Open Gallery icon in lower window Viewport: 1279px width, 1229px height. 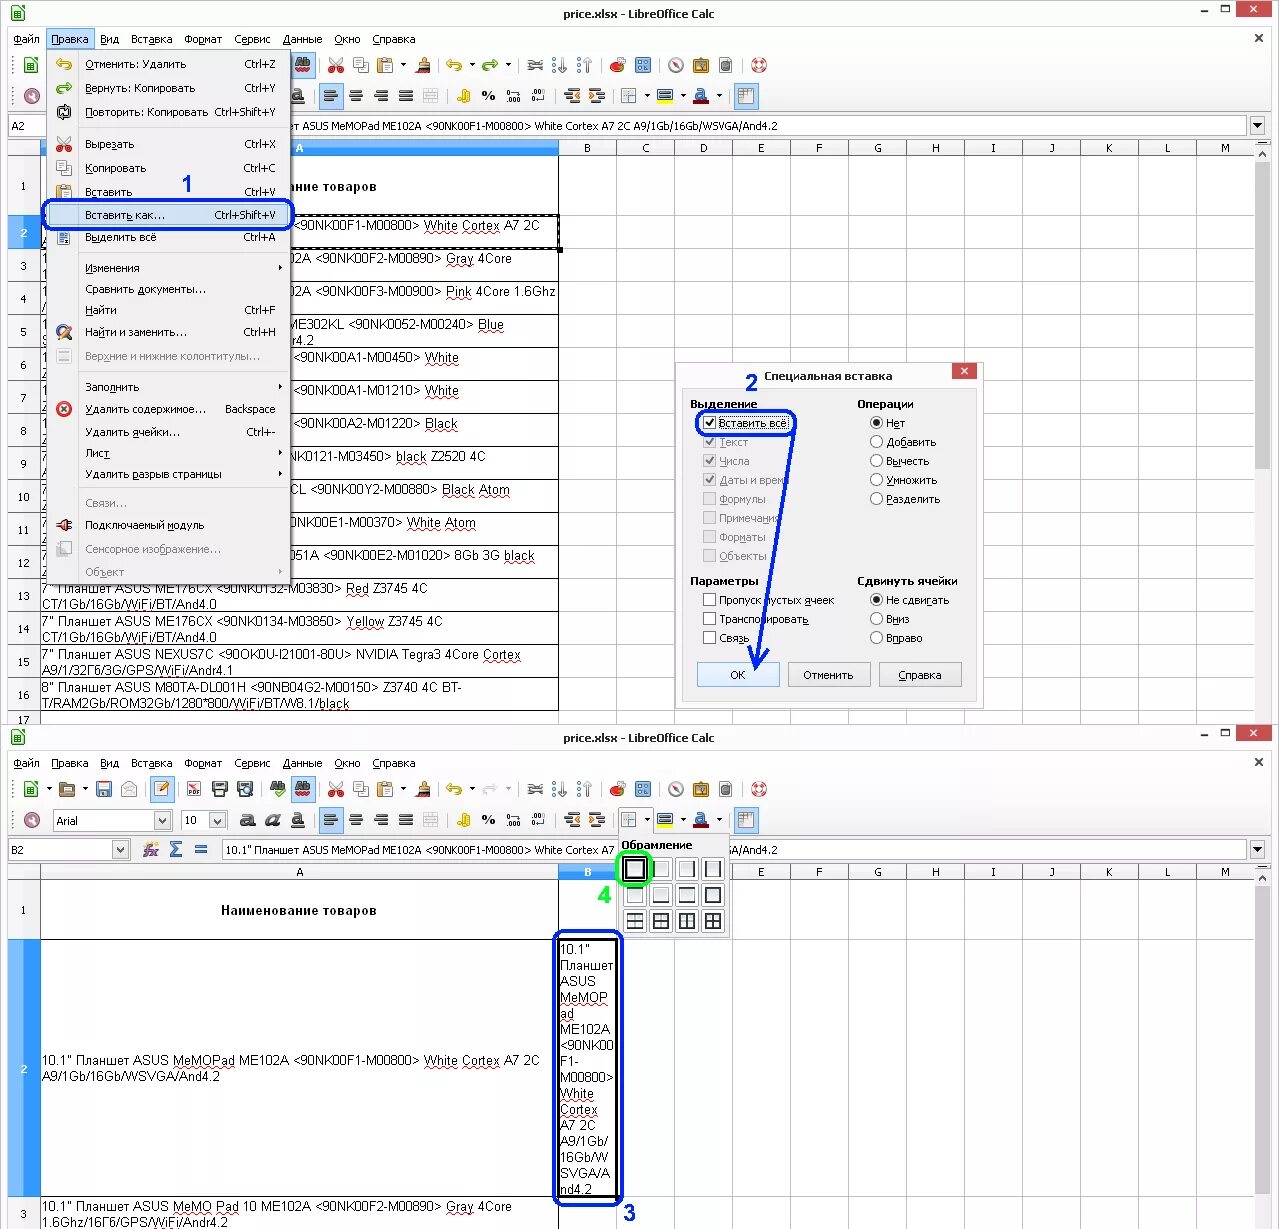(701, 789)
